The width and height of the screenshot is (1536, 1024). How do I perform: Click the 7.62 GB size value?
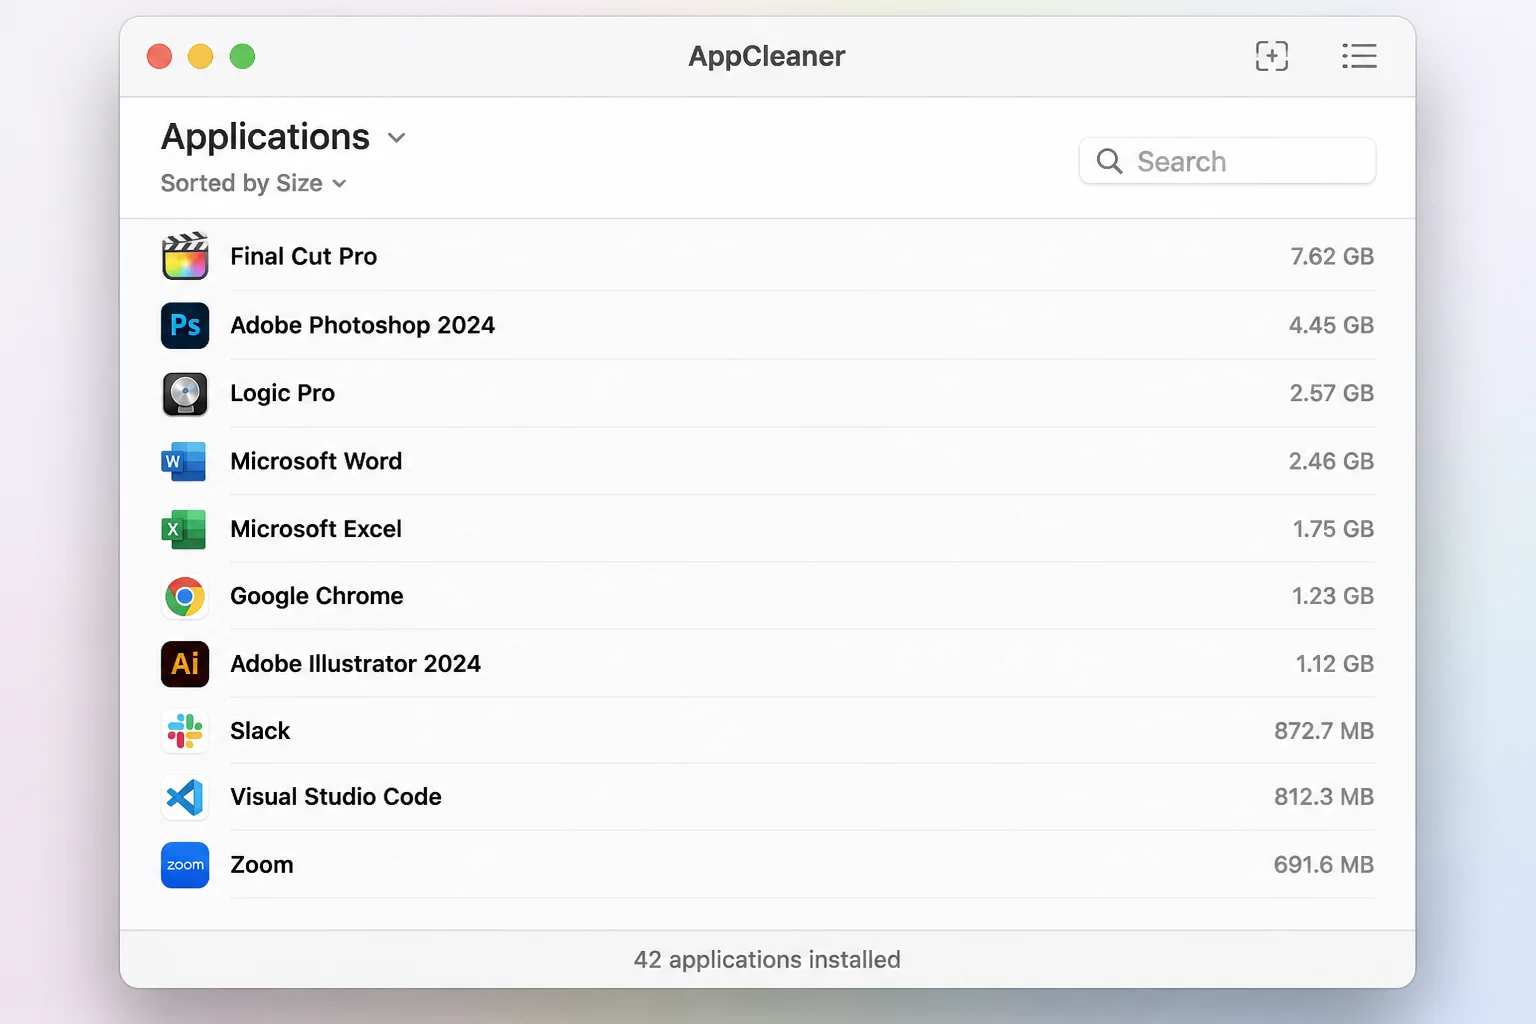tap(1332, 257)
